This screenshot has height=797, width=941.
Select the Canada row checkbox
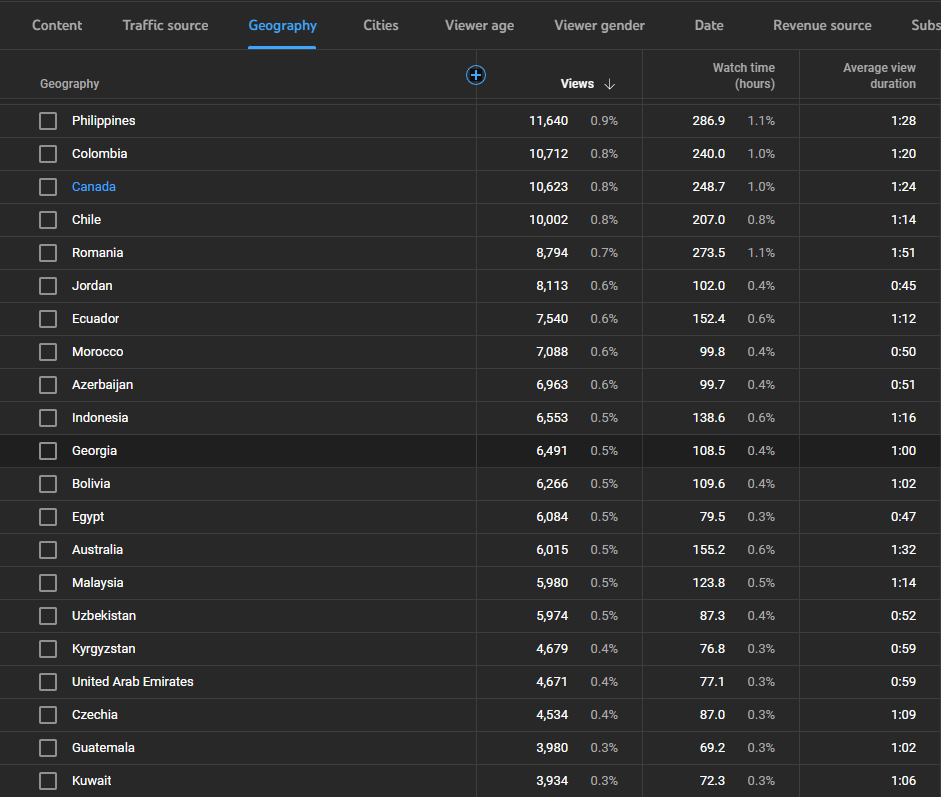point(48,187)
